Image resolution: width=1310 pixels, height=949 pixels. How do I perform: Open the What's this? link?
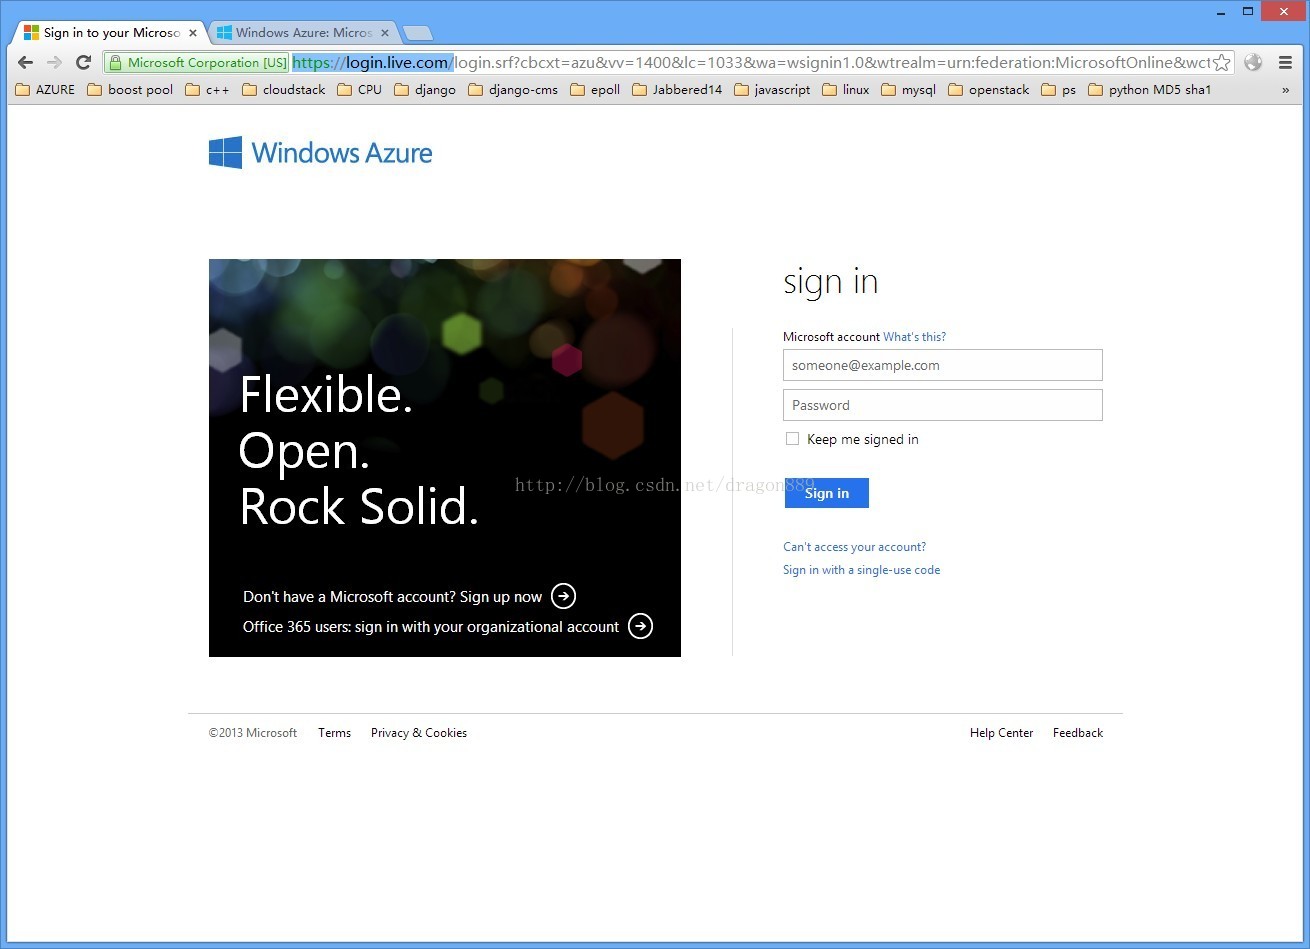click(x=914, y=337)
